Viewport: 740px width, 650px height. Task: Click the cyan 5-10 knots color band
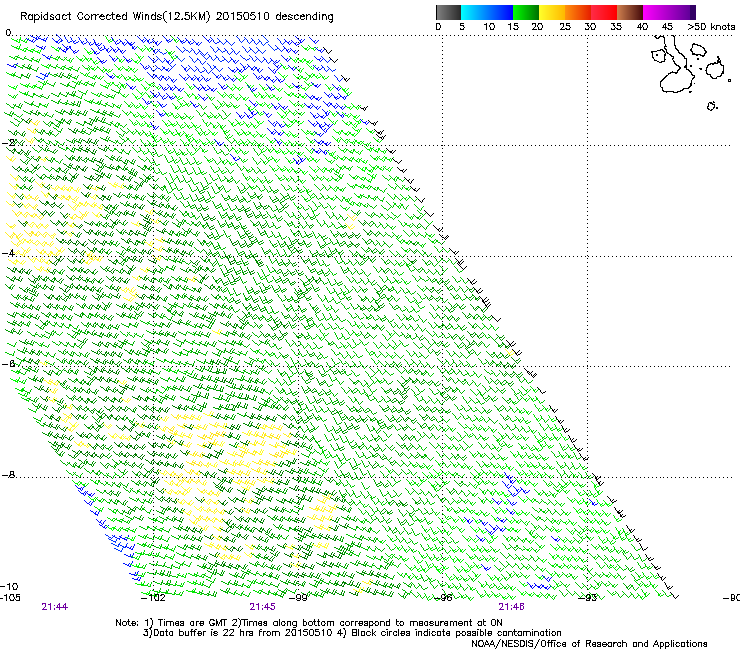474,12
